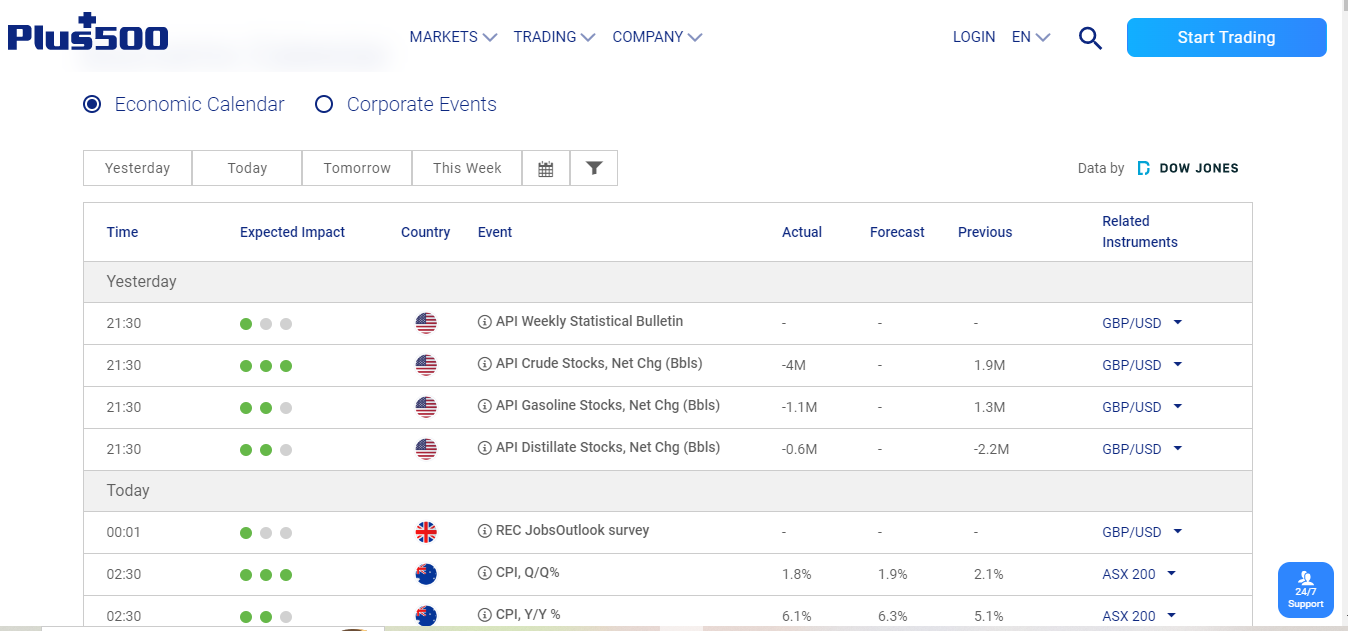Expand the MARKETS menu
The width and height of the screenshot is (1348, 631).
coord(453,37)
